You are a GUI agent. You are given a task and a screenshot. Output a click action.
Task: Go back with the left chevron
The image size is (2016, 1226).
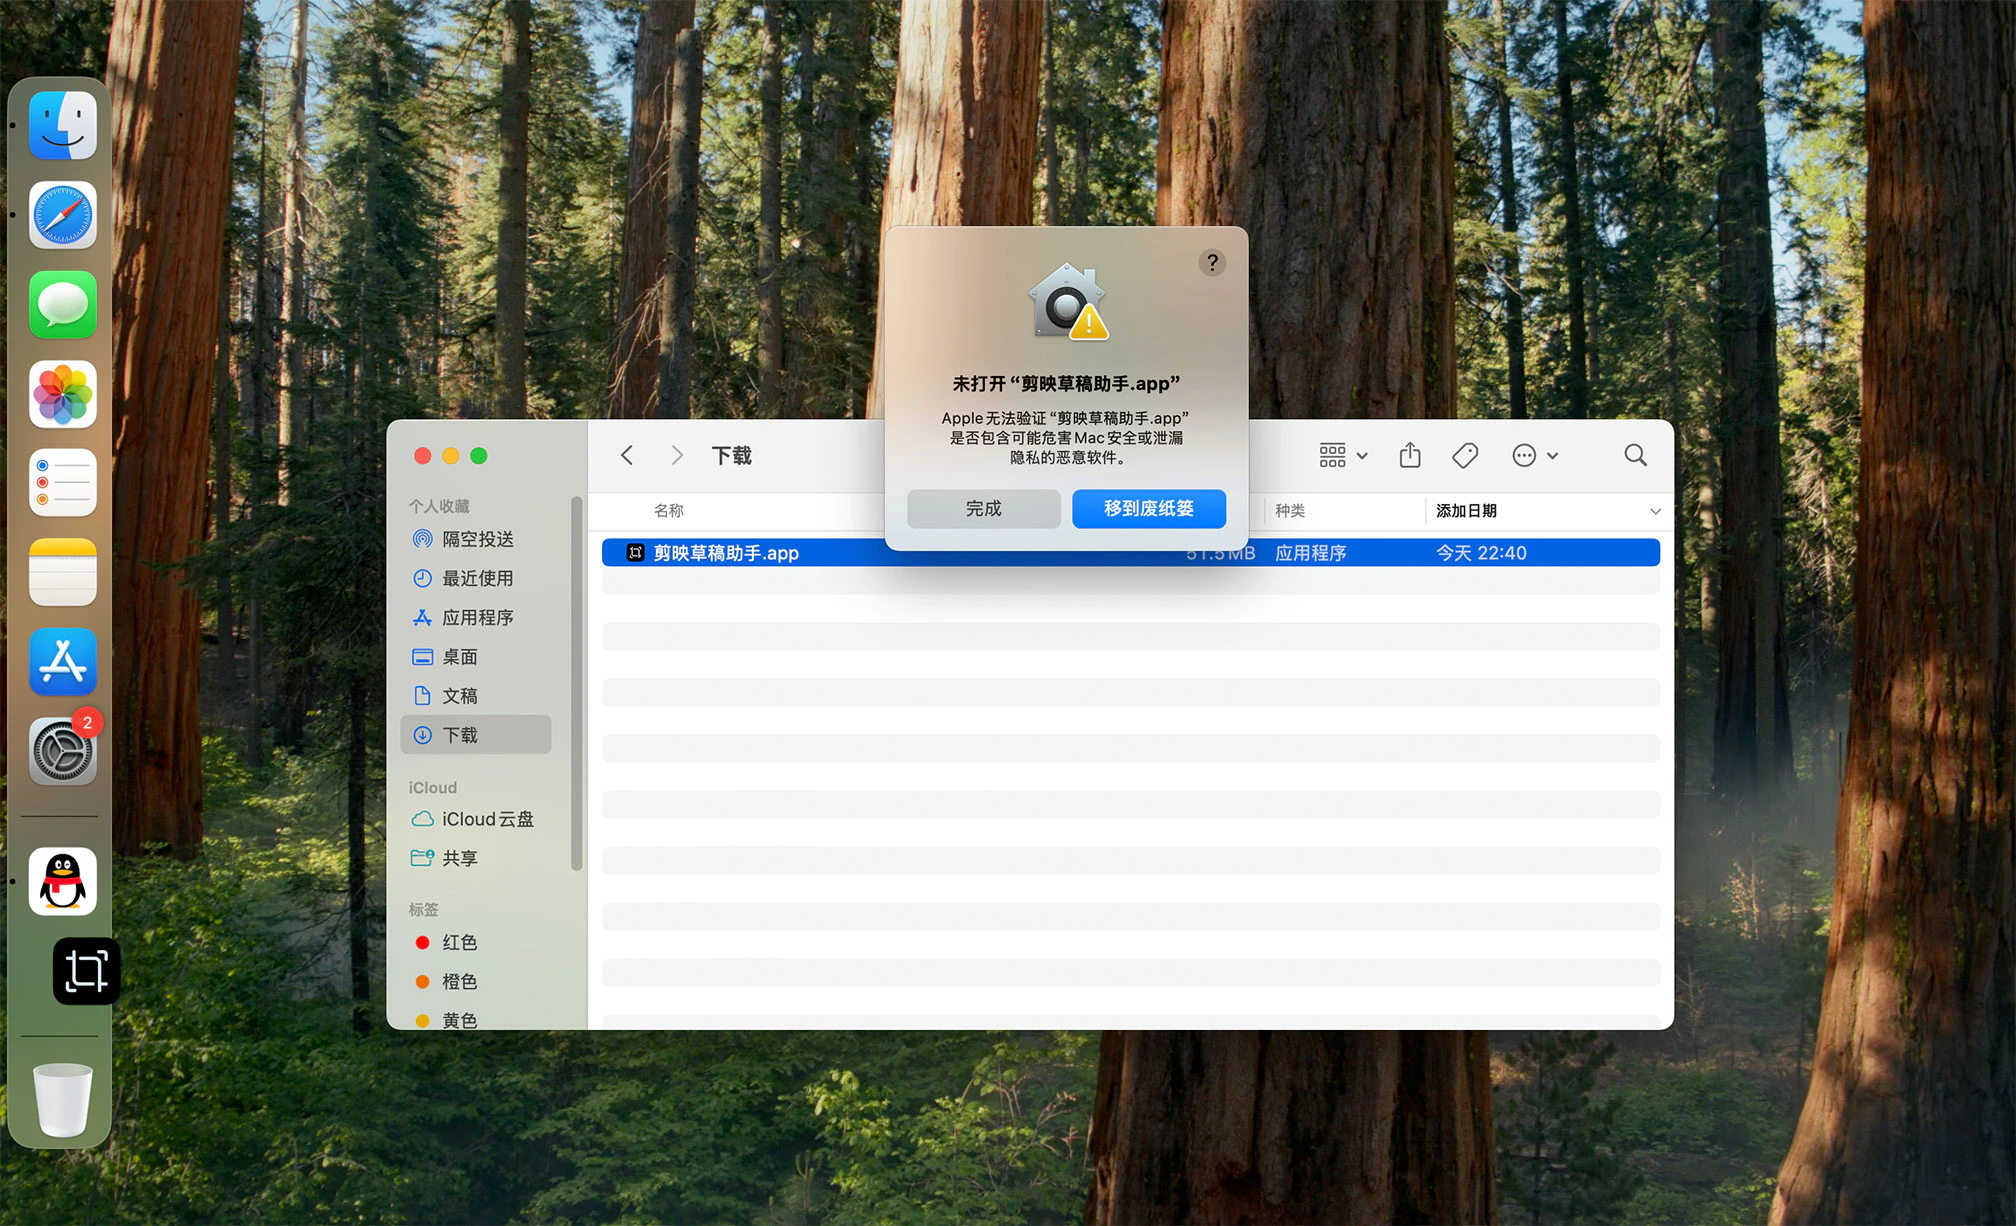coord(627,456)
